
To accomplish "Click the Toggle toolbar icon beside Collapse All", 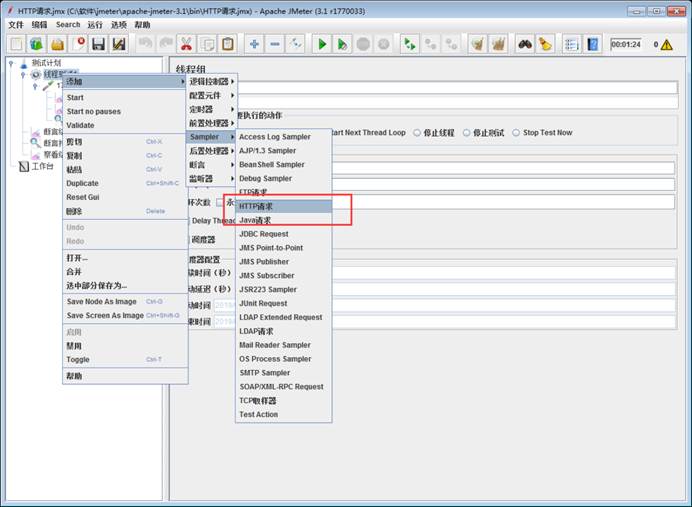I will pyautogui.click(x=295, y=44).
